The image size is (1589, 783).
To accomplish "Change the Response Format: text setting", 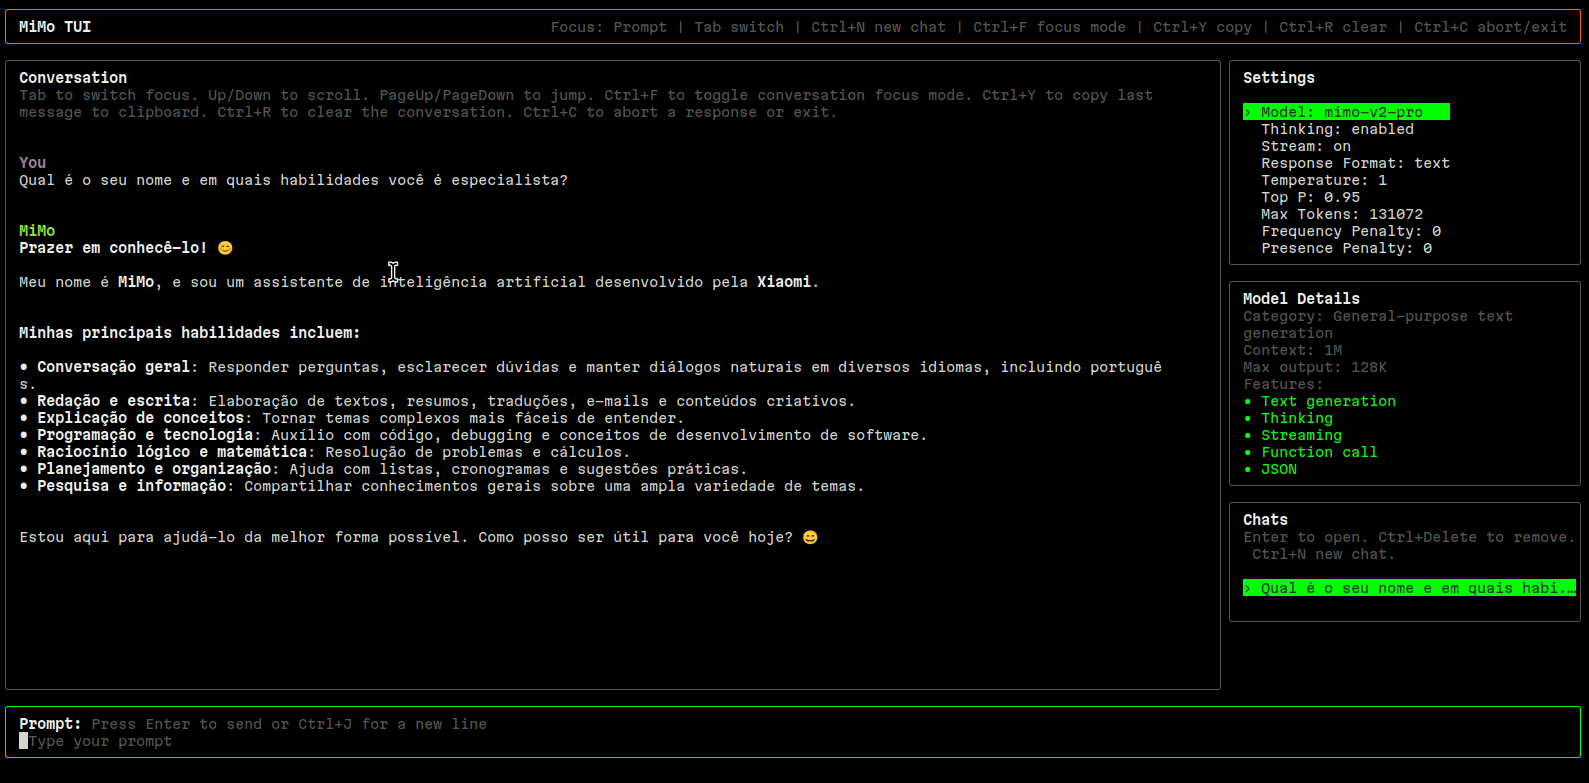I will tap(1355, 163).
